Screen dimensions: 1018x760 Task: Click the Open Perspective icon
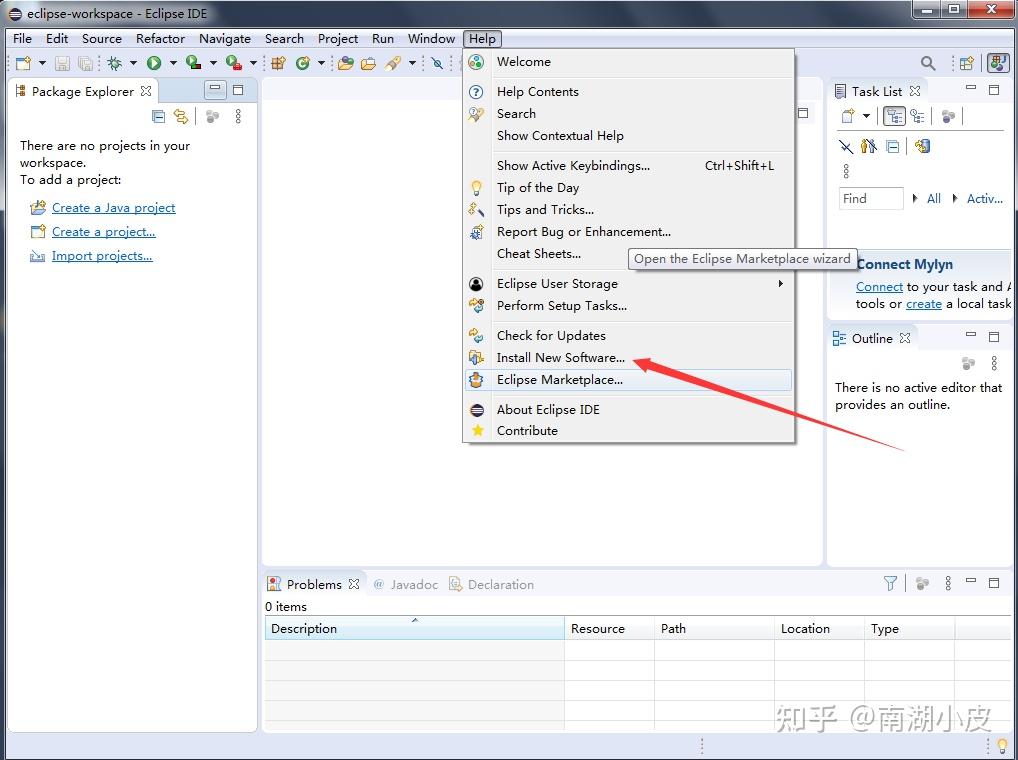[967, 63]
